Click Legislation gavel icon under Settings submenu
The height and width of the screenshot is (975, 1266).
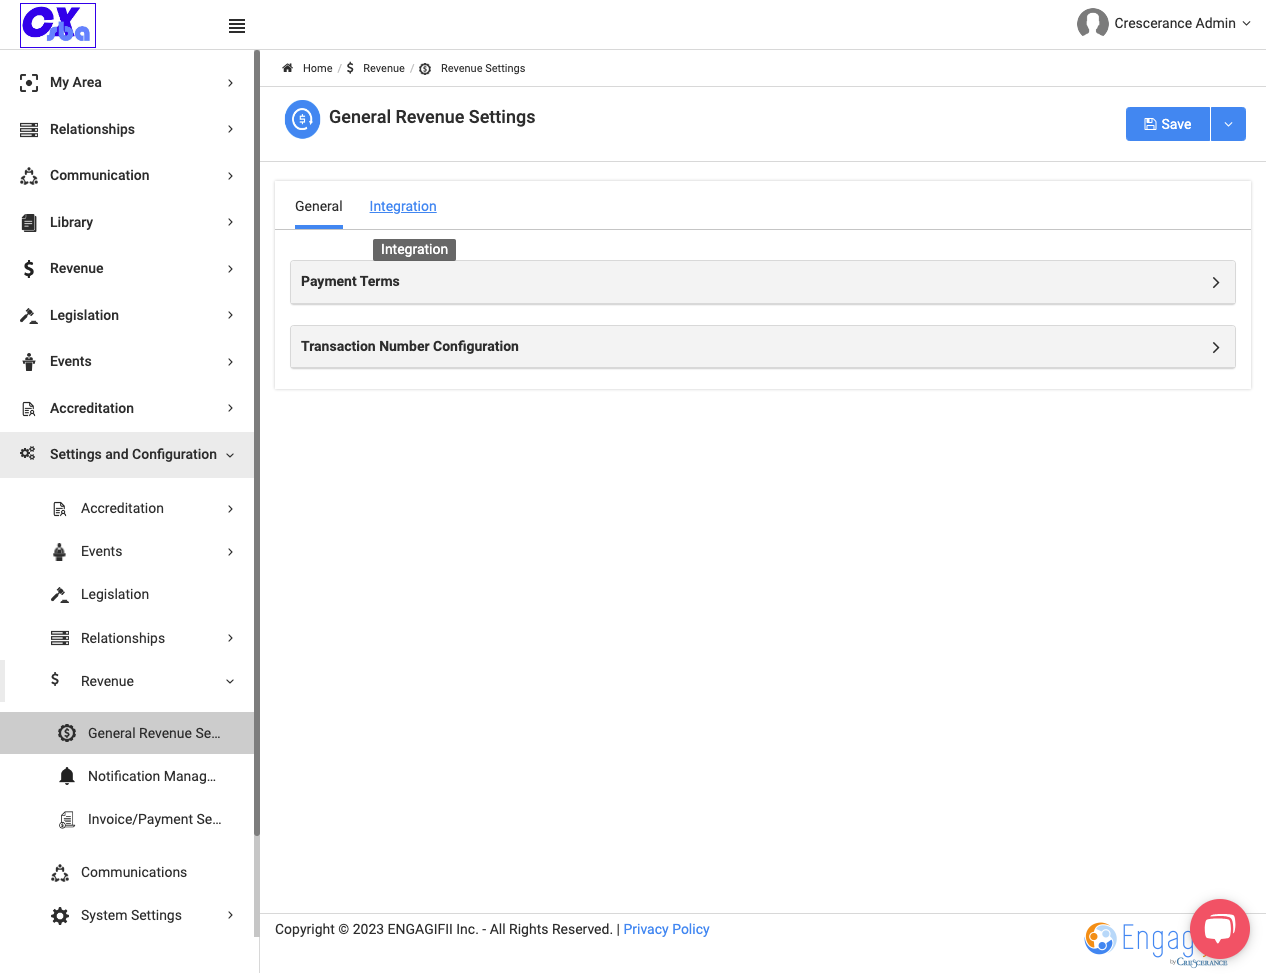click(60, 595)
